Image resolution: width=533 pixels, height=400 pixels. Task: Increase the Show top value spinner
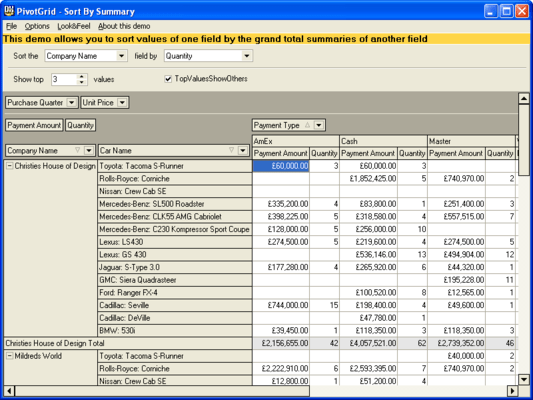point(82,77)
